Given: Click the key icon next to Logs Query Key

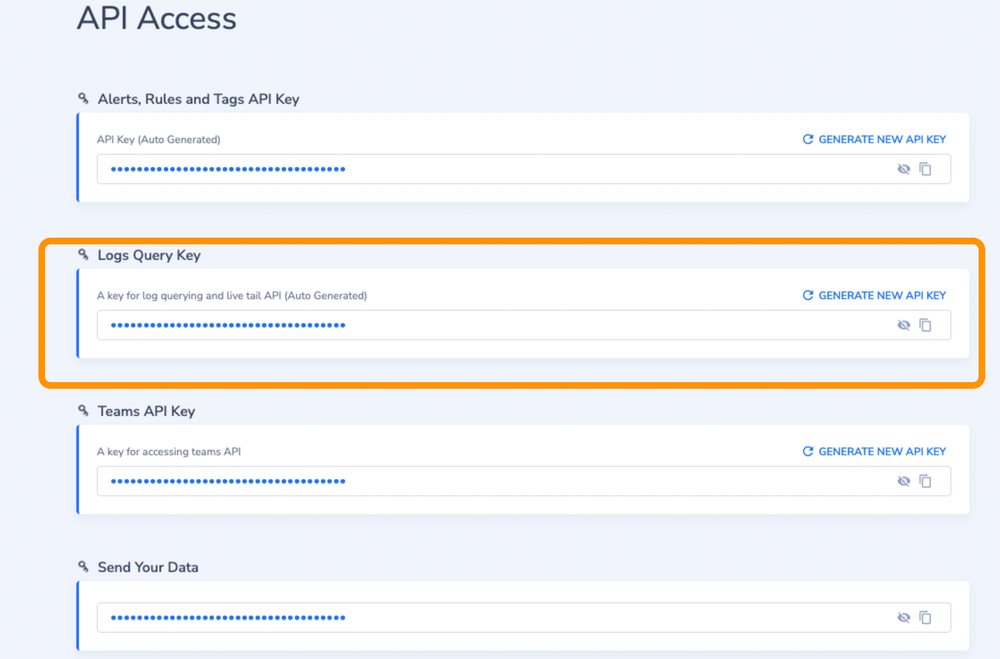Looking at the screenshot, I should pos(83,255).
